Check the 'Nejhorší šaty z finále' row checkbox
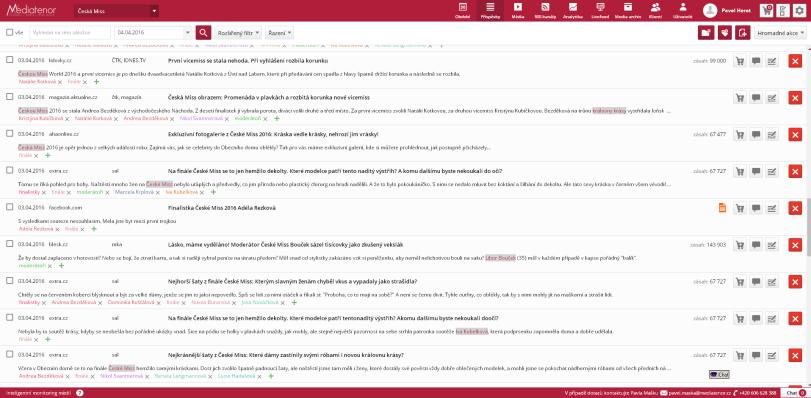The image size is (811, 398). pos(9,281)
